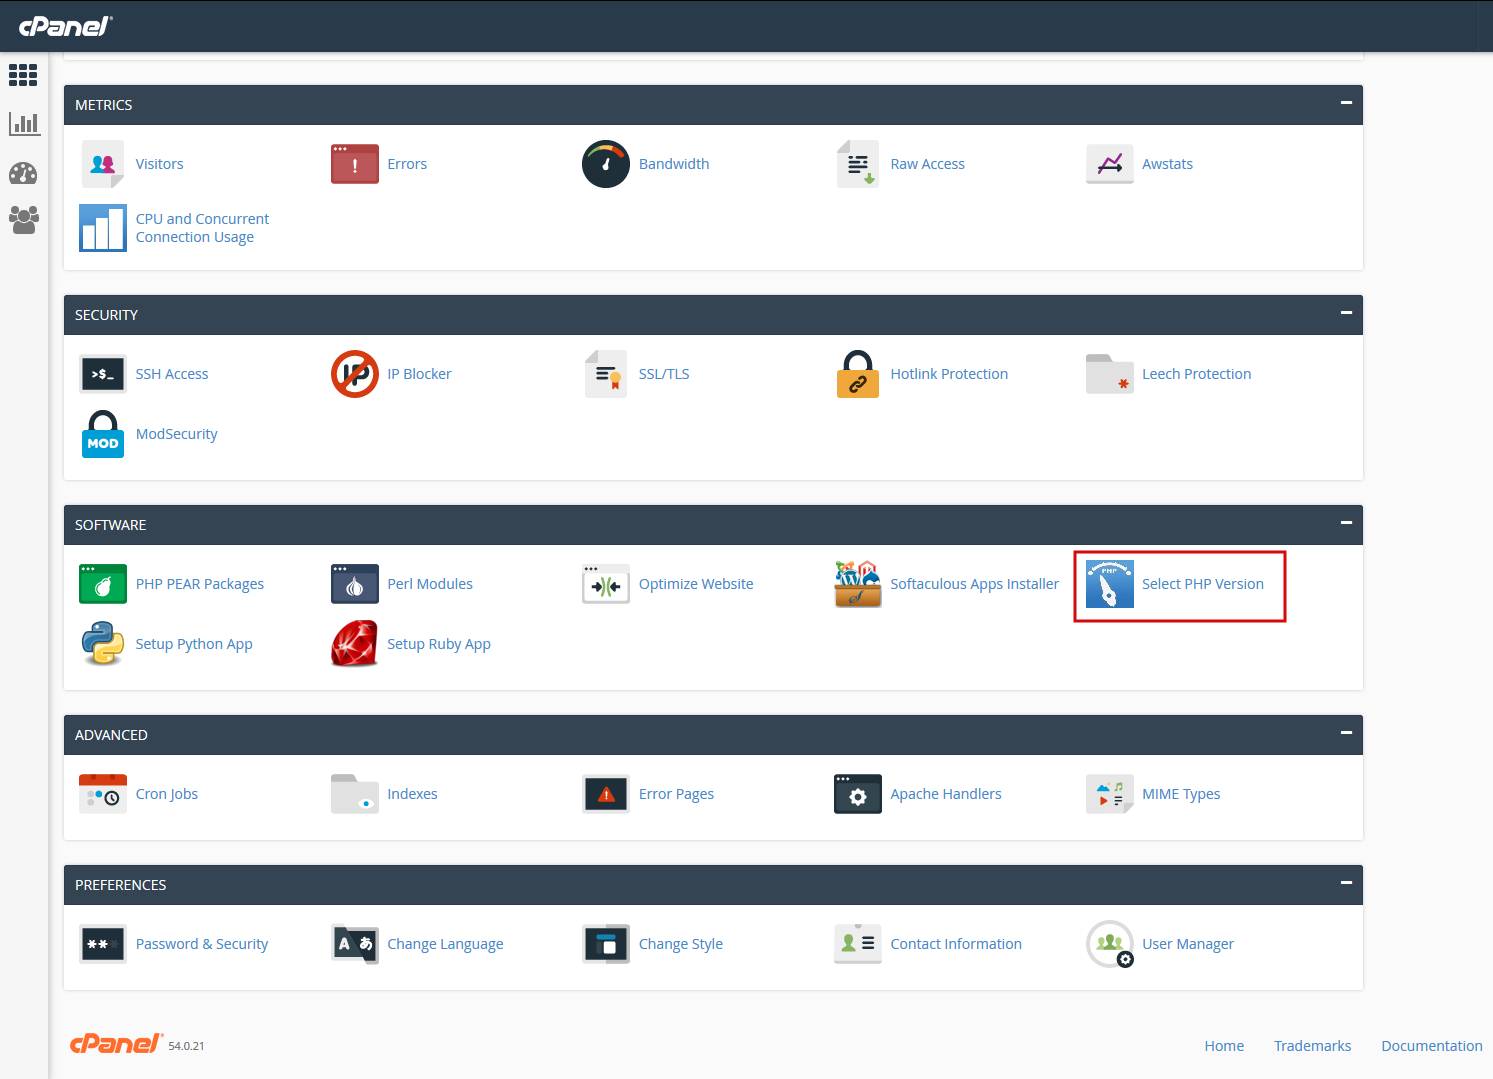Open the Raw Access link text
The image size is (1493, 1079).
[x=928, y=164]
